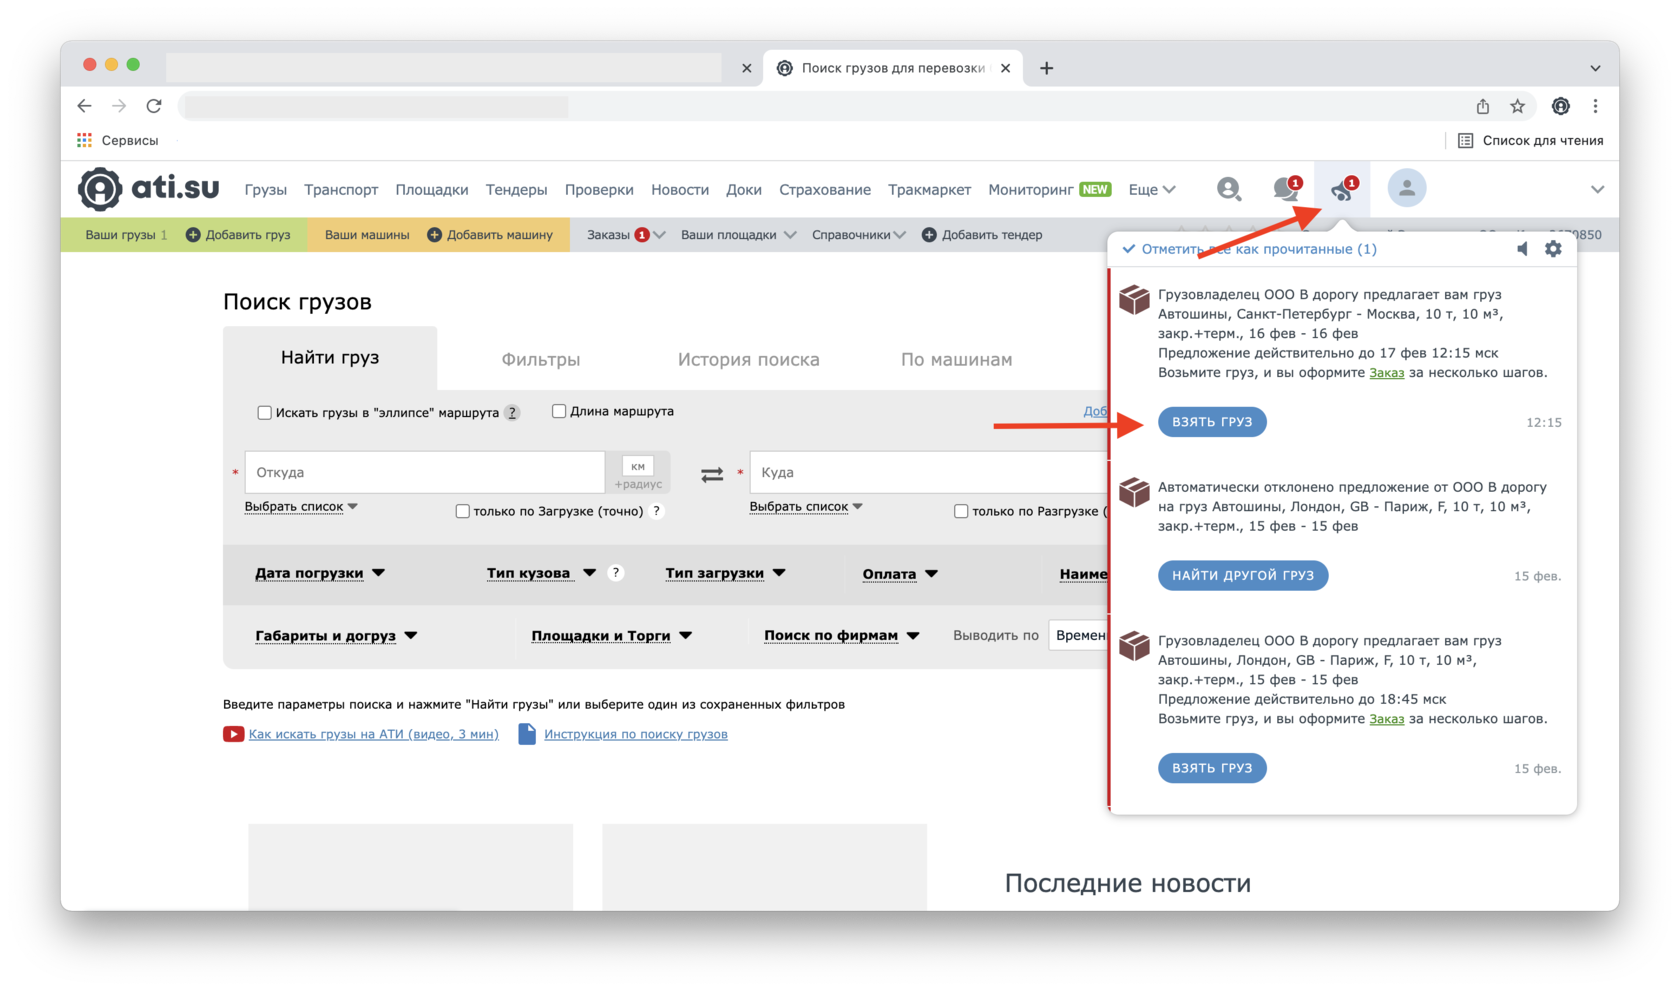Mute notification sound speaker icon
This screenshot has height=991, width=1680.
tap(1522, 248)
